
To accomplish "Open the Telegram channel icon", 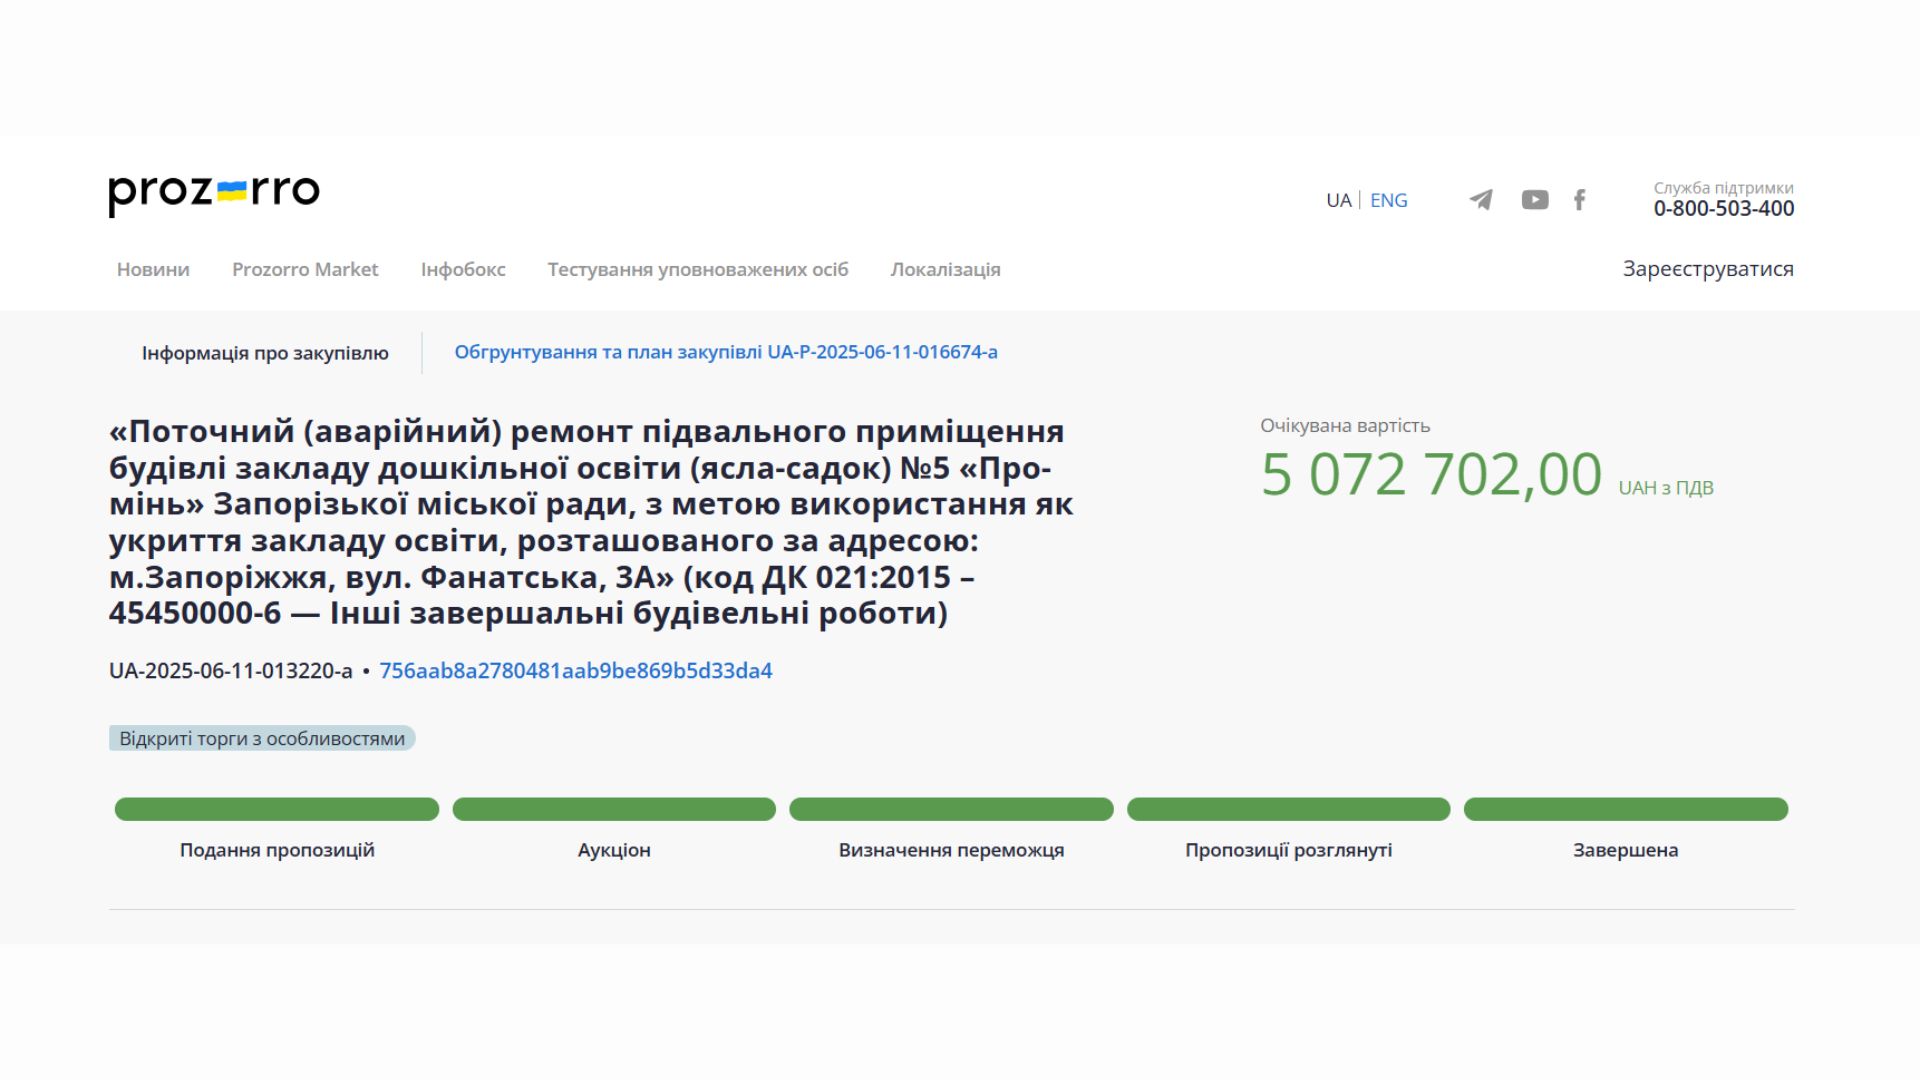I will click(1481, 200).
